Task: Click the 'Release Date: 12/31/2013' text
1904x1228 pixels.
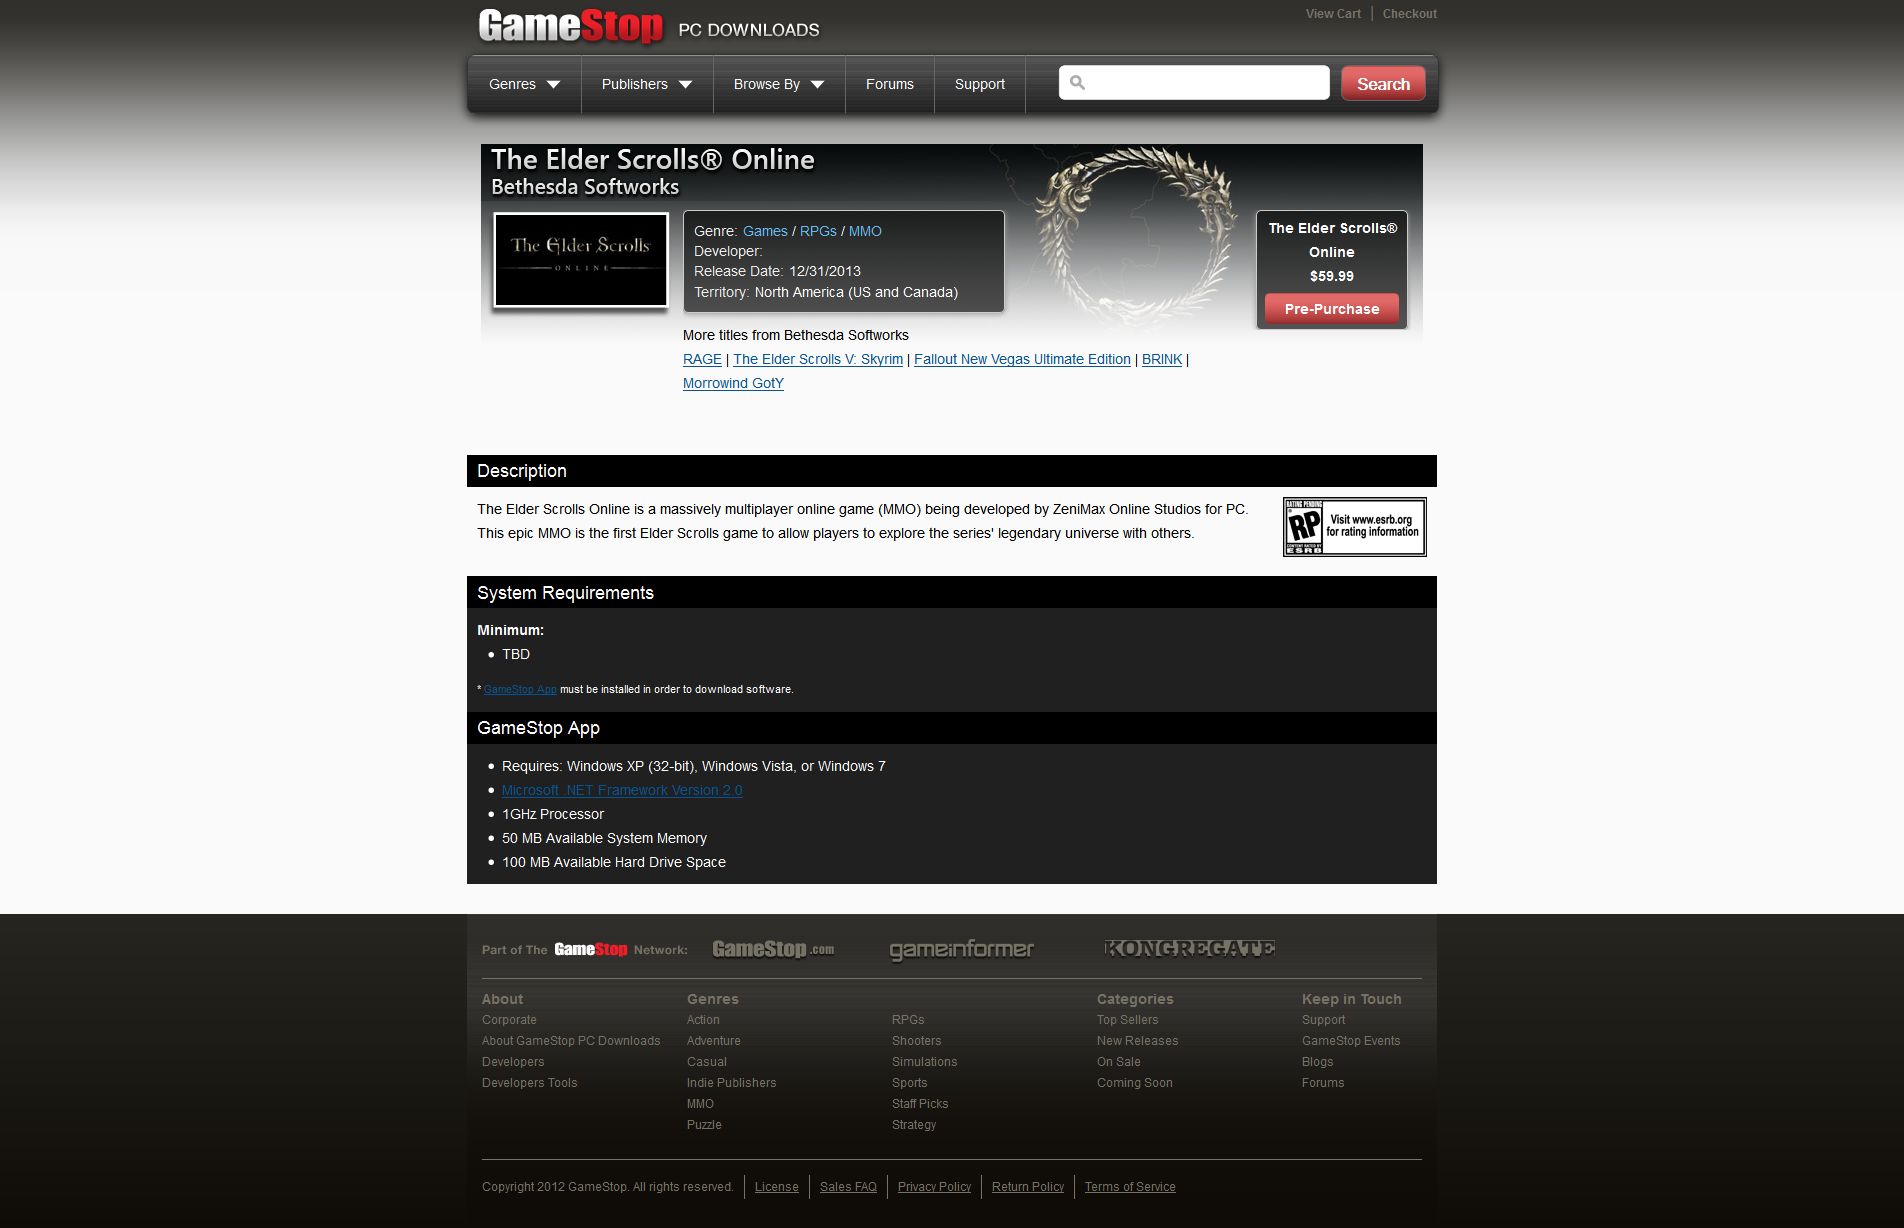Action: tap(777, 271)
